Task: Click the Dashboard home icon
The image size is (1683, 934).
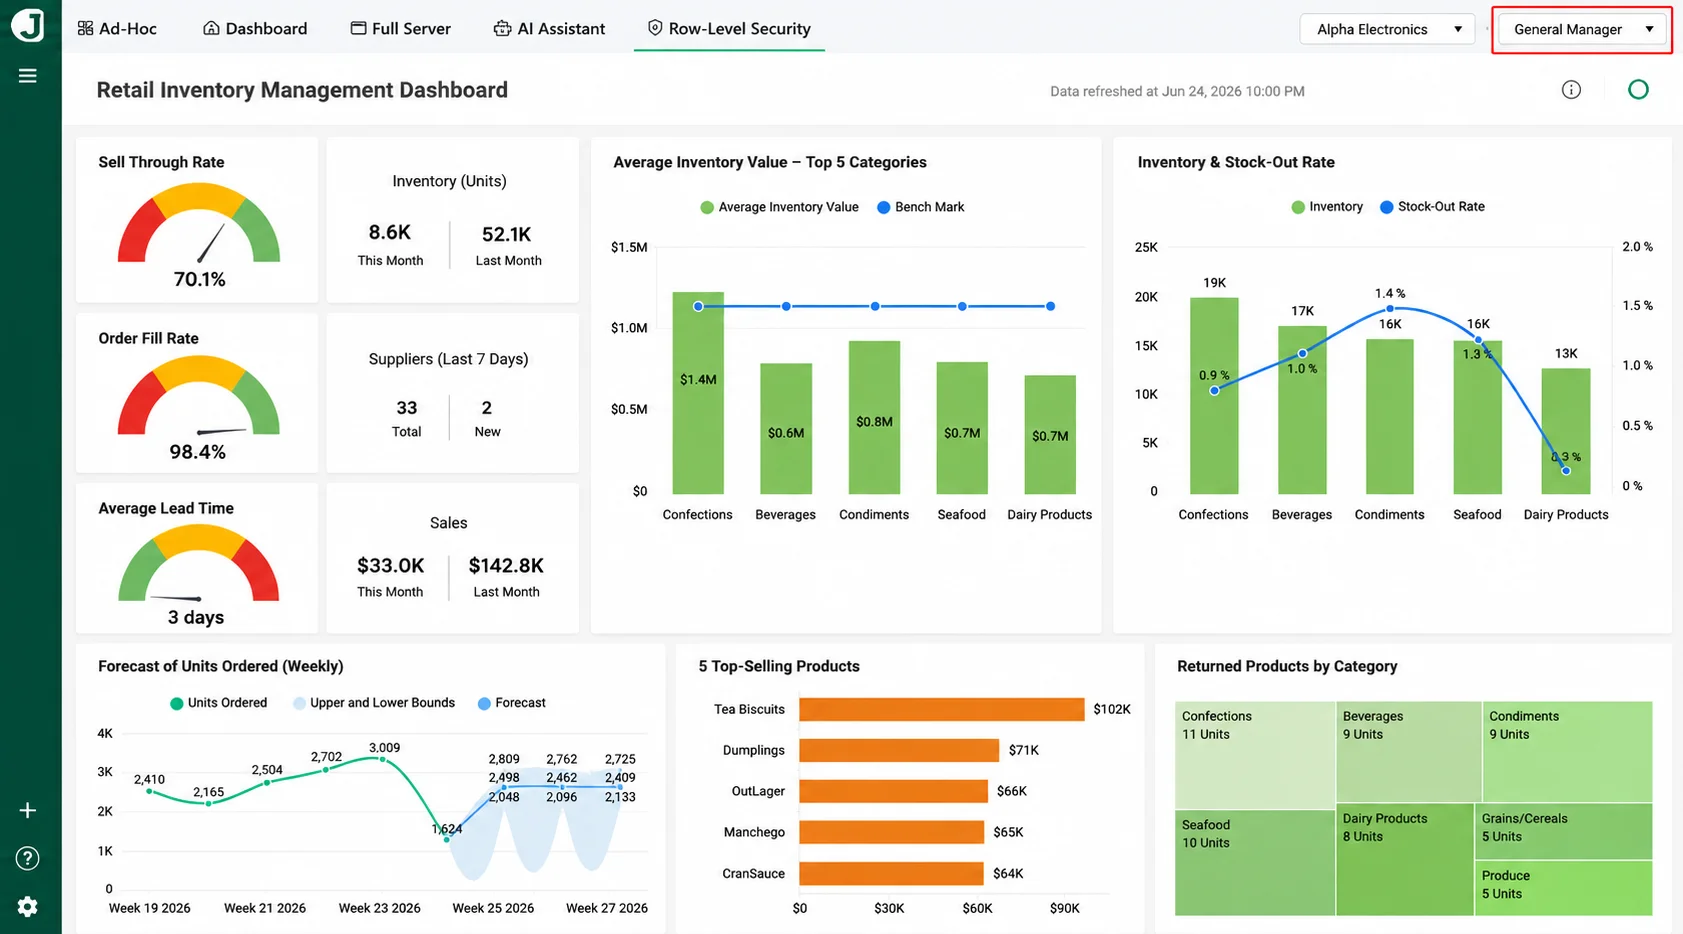Action: (211, 28)
